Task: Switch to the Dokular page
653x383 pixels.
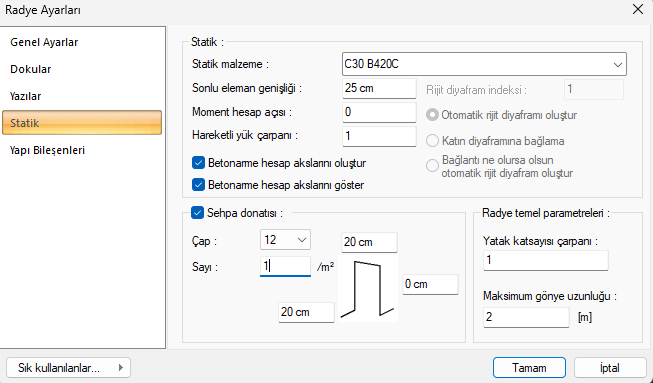Action: 82,69
